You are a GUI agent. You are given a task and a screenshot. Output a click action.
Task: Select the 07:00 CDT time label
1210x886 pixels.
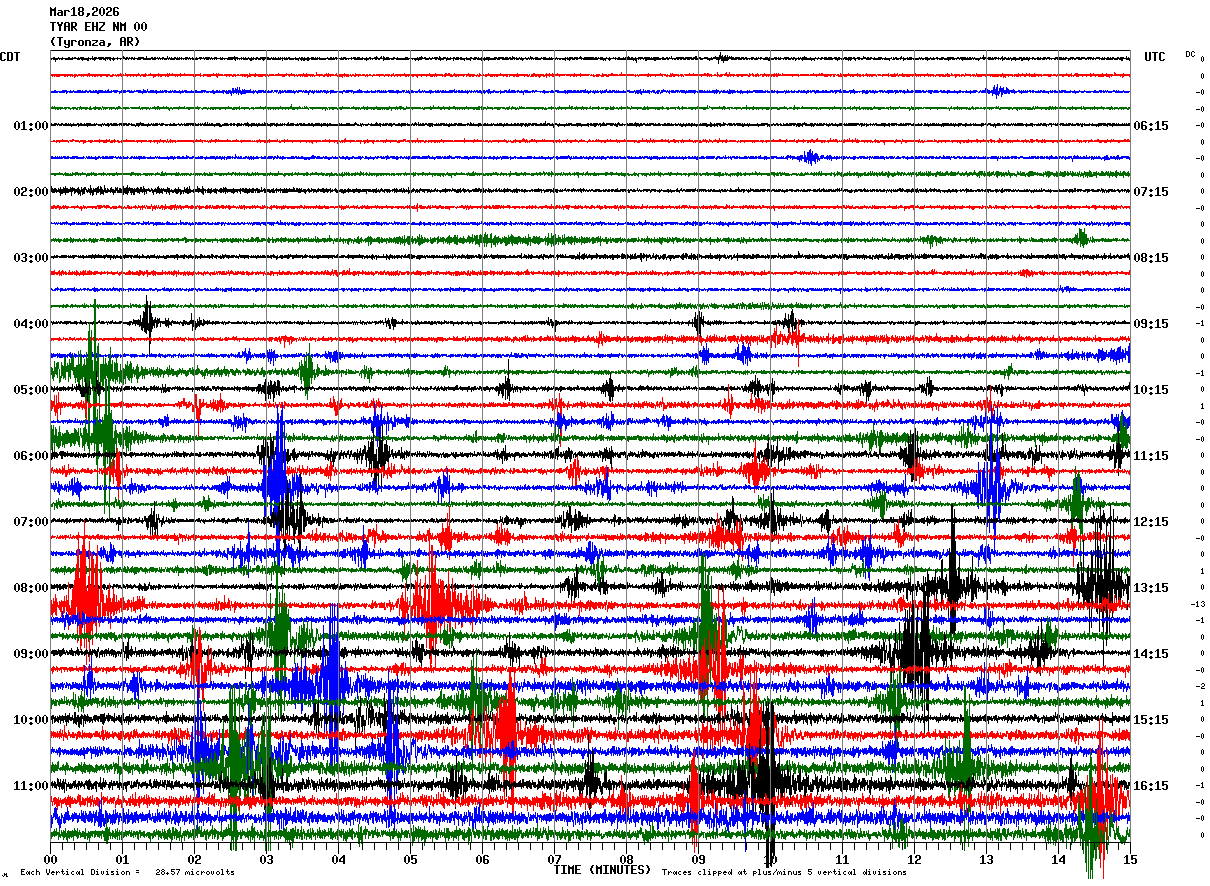coord(31,522)
